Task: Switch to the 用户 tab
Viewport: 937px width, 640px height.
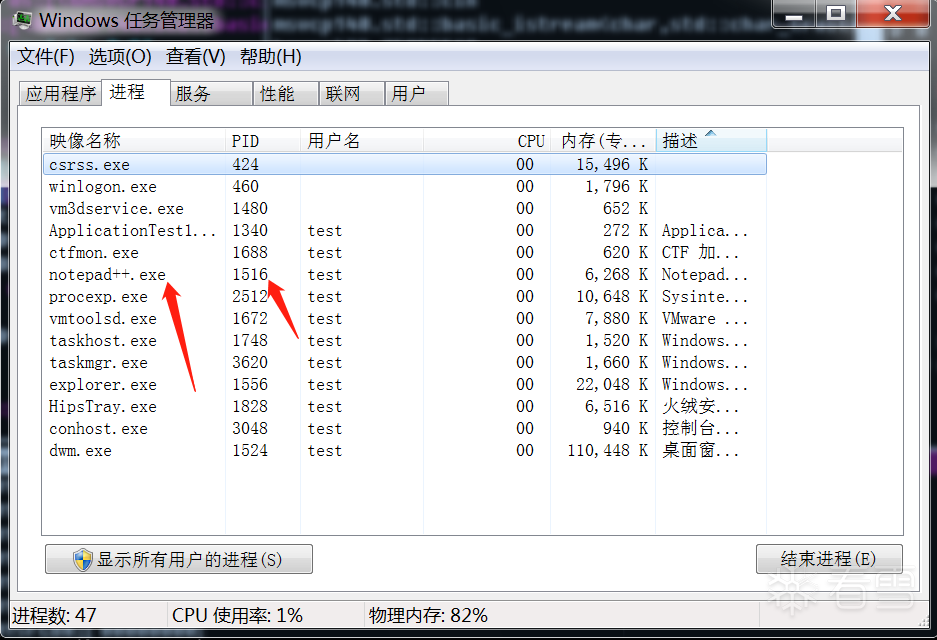Action: pos(417,94)
